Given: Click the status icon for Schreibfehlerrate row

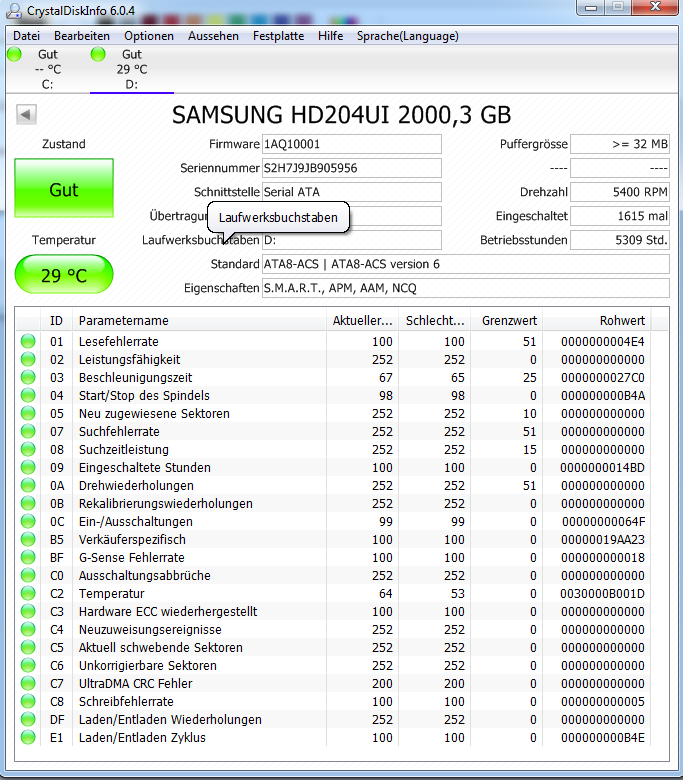Looking at the screenshot, I should pos(28,701).
